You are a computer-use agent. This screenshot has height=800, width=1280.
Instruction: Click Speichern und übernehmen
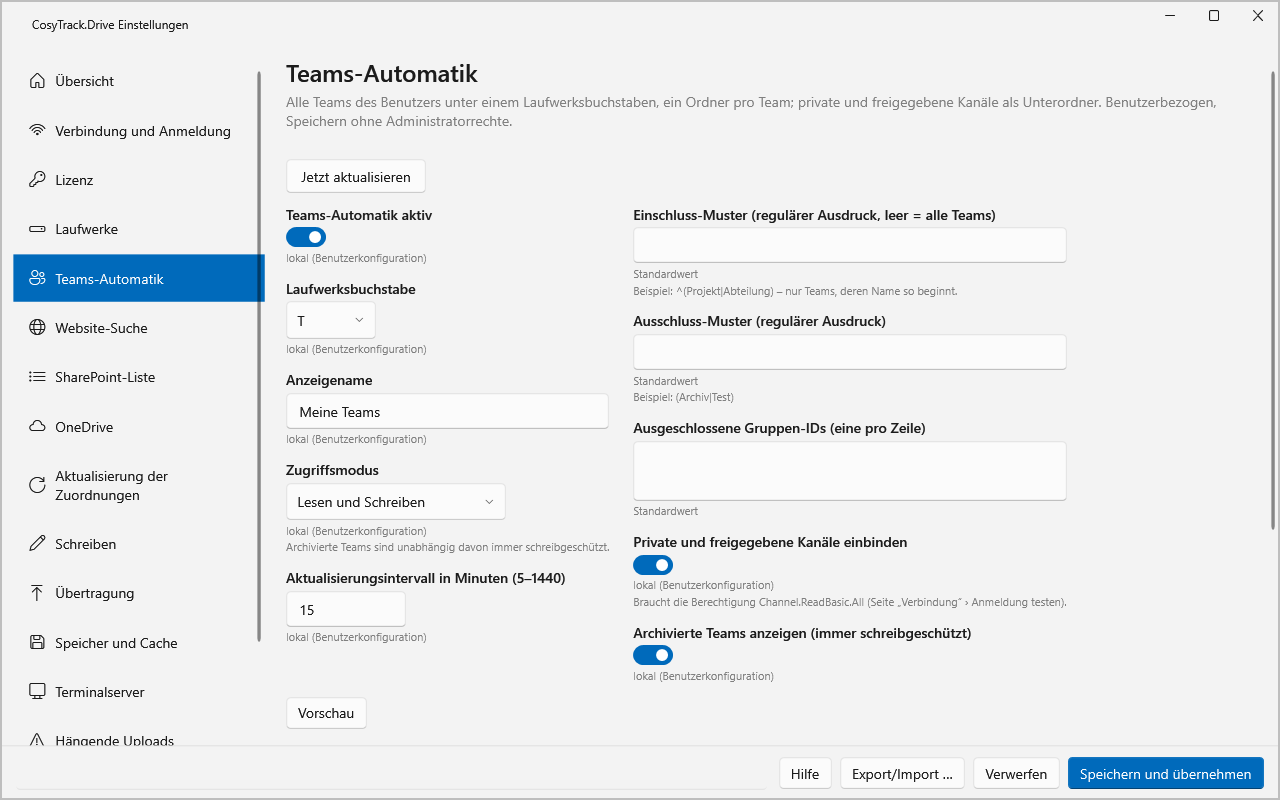(x=1166, y=774)
